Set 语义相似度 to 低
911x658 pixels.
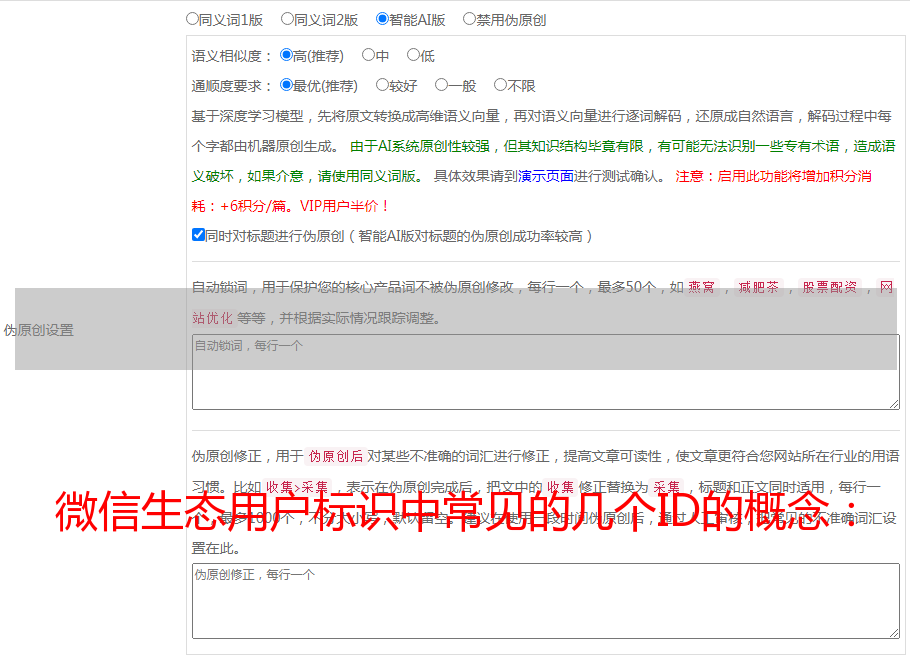(413, 55)
